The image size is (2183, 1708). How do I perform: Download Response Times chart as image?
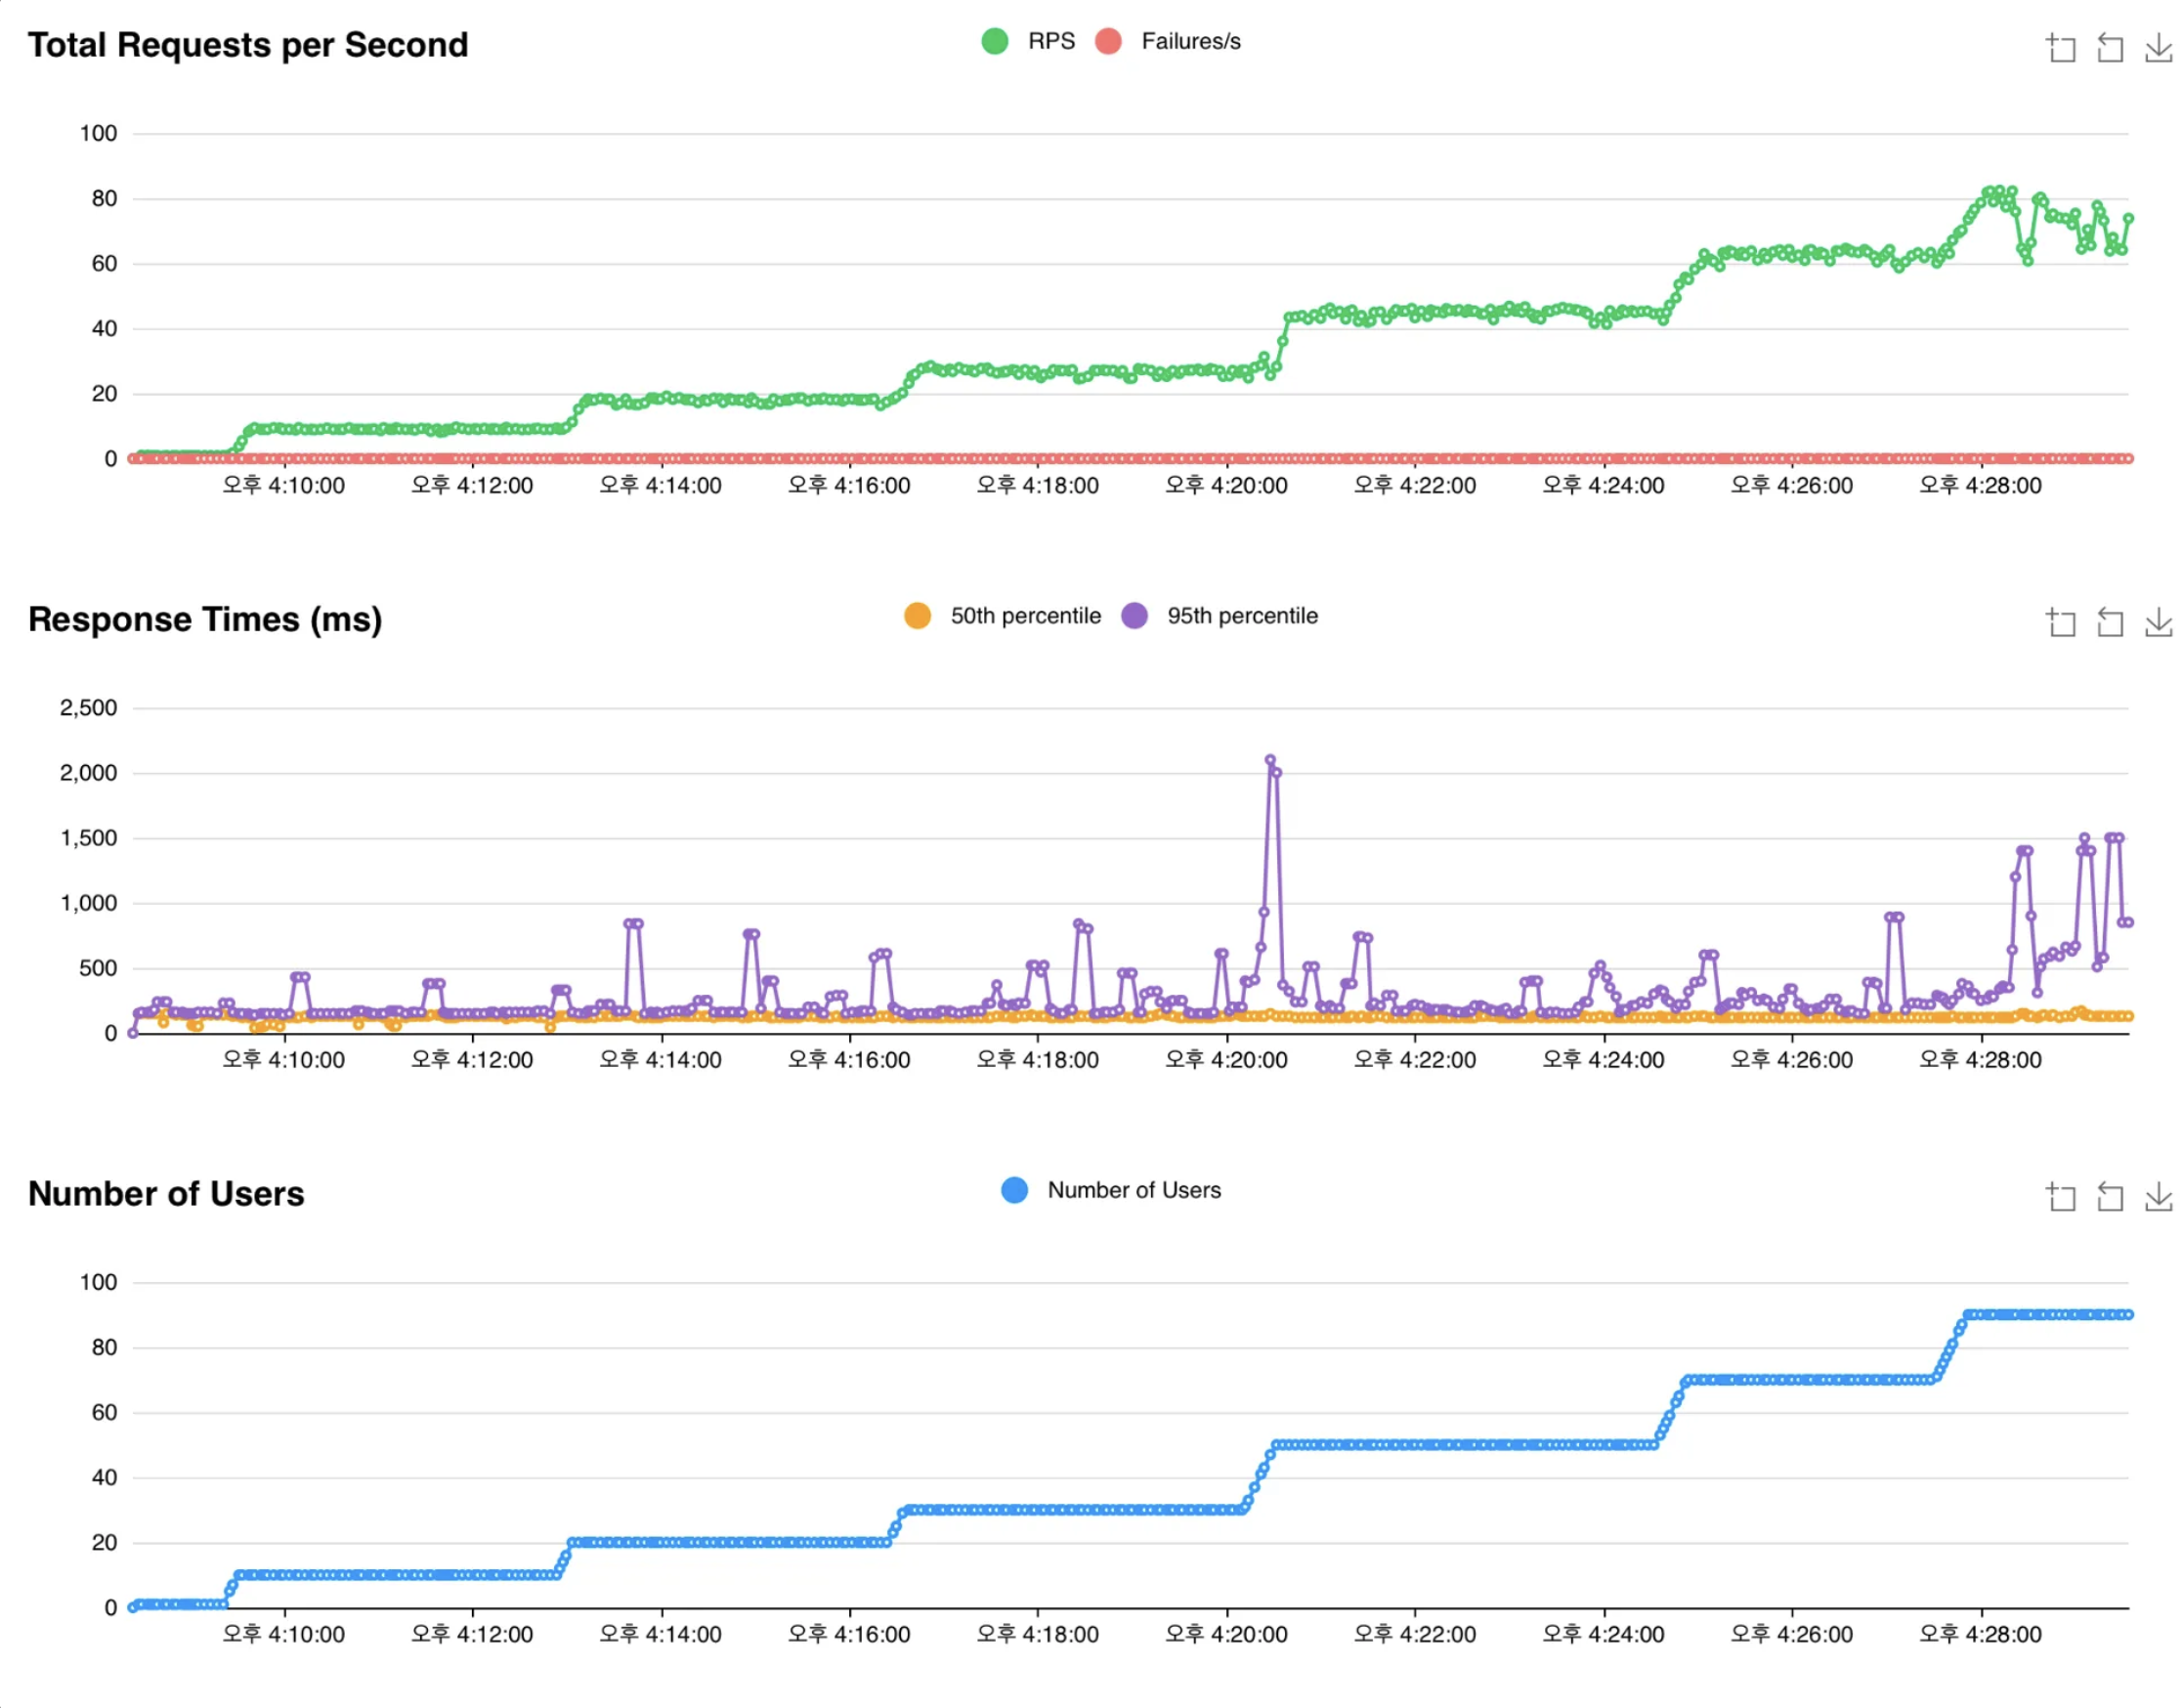coord(2158,623)
